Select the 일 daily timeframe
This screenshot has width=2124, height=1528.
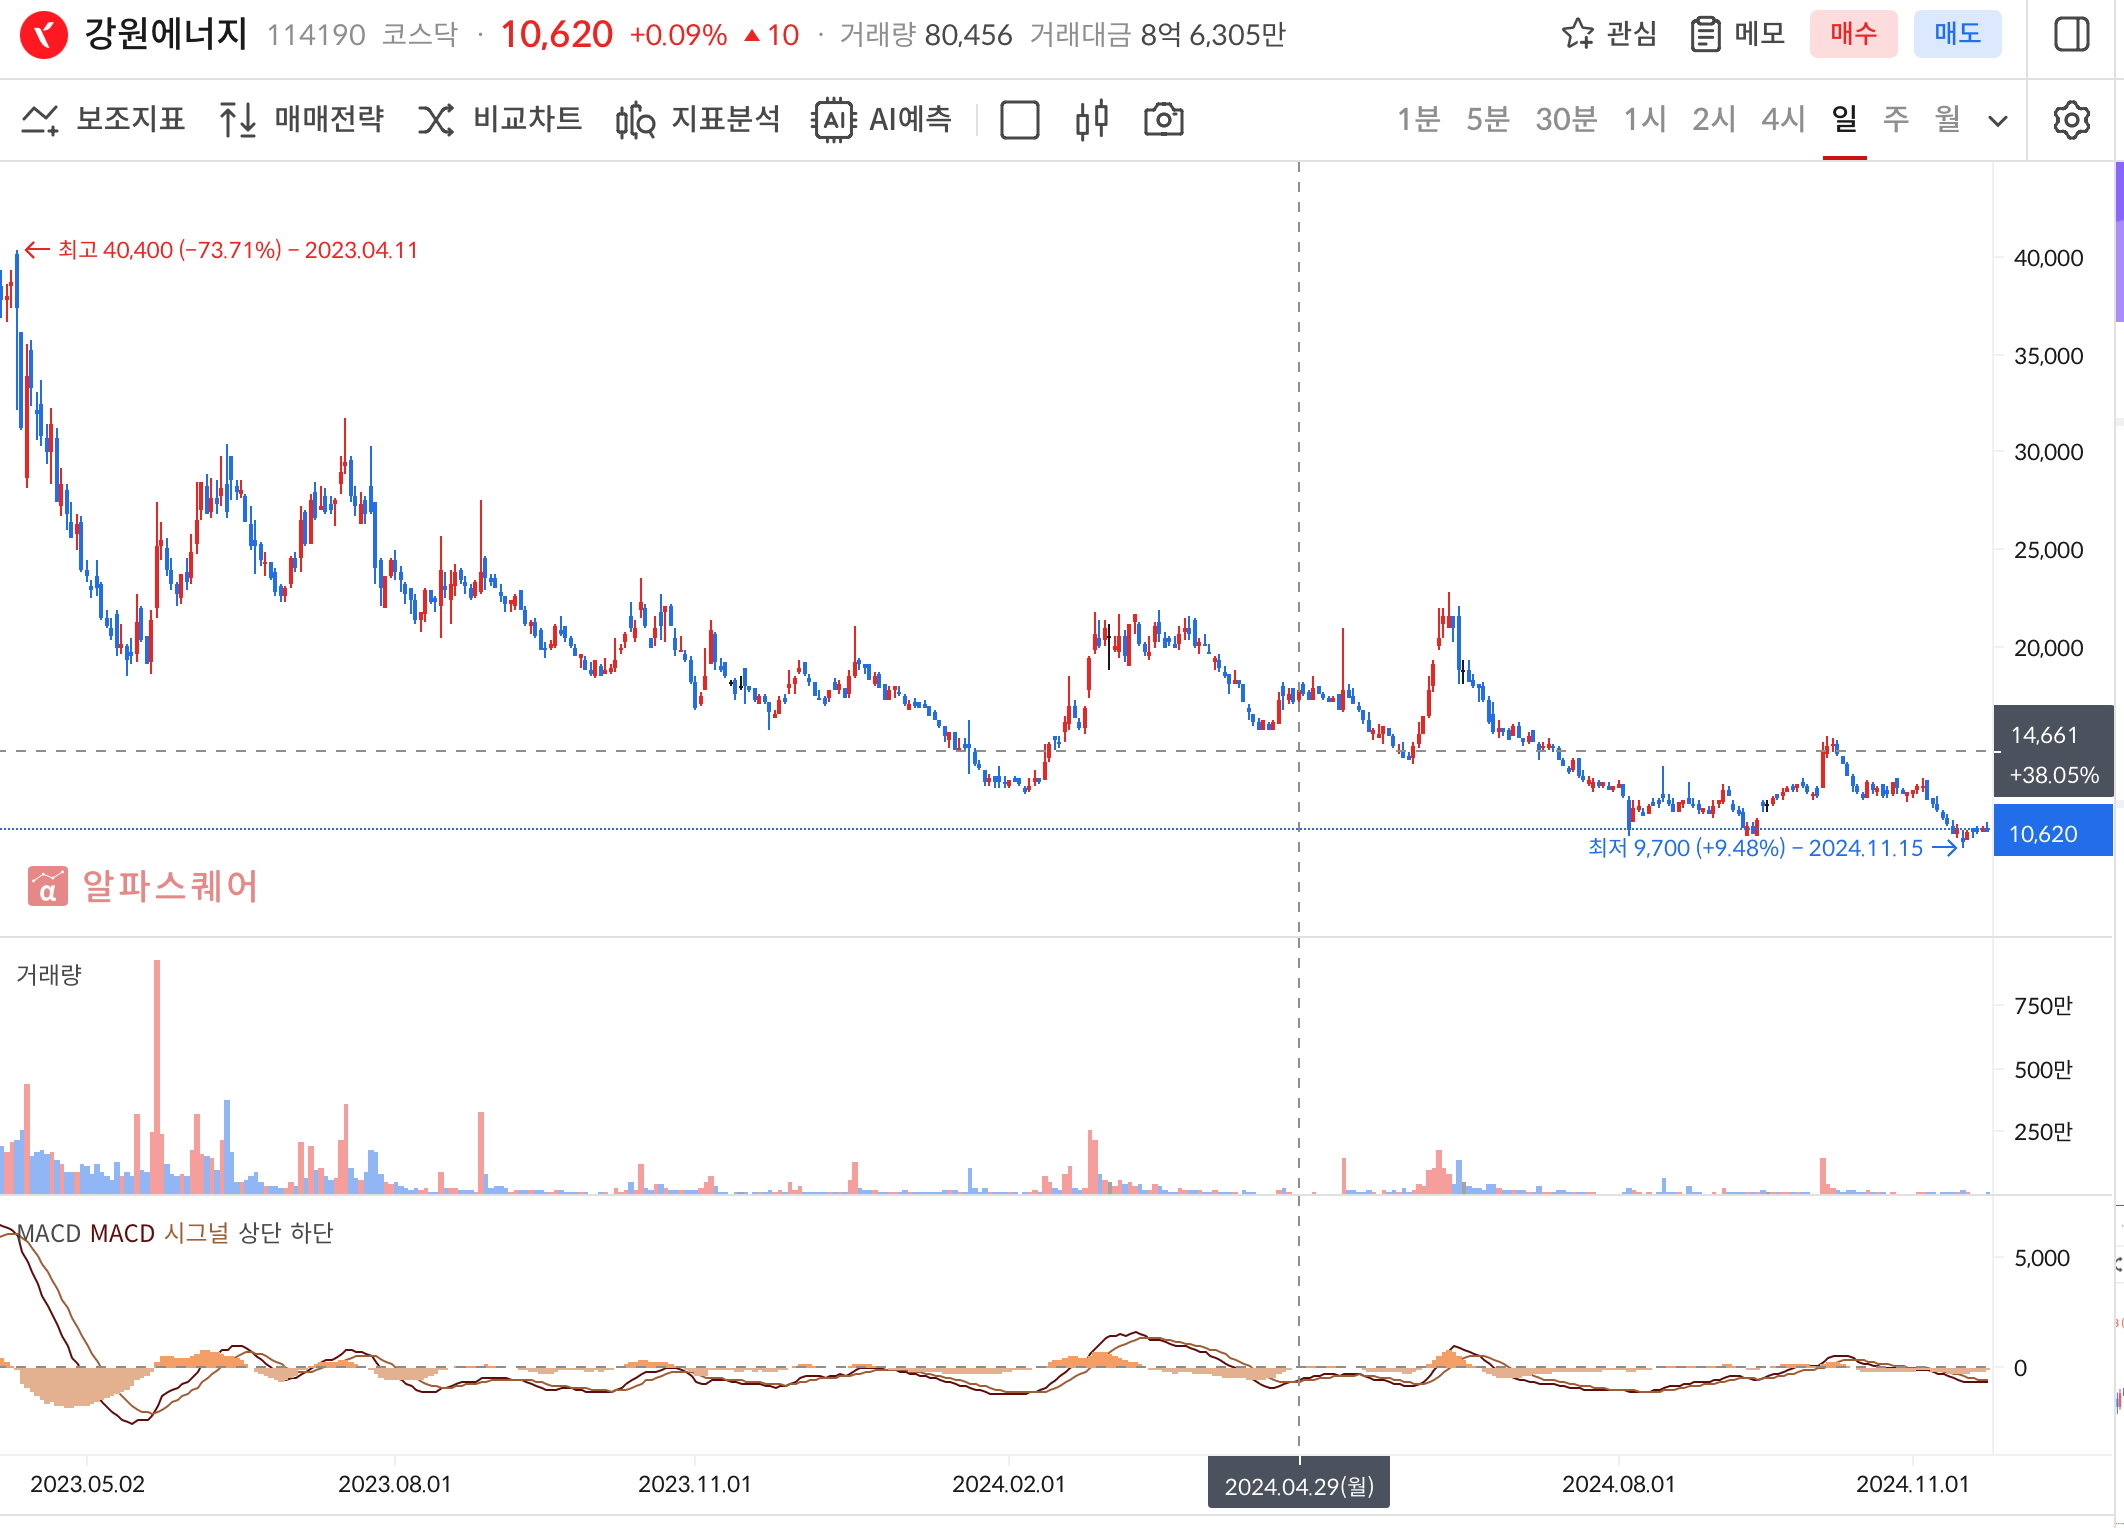[x=1844, y=120]
